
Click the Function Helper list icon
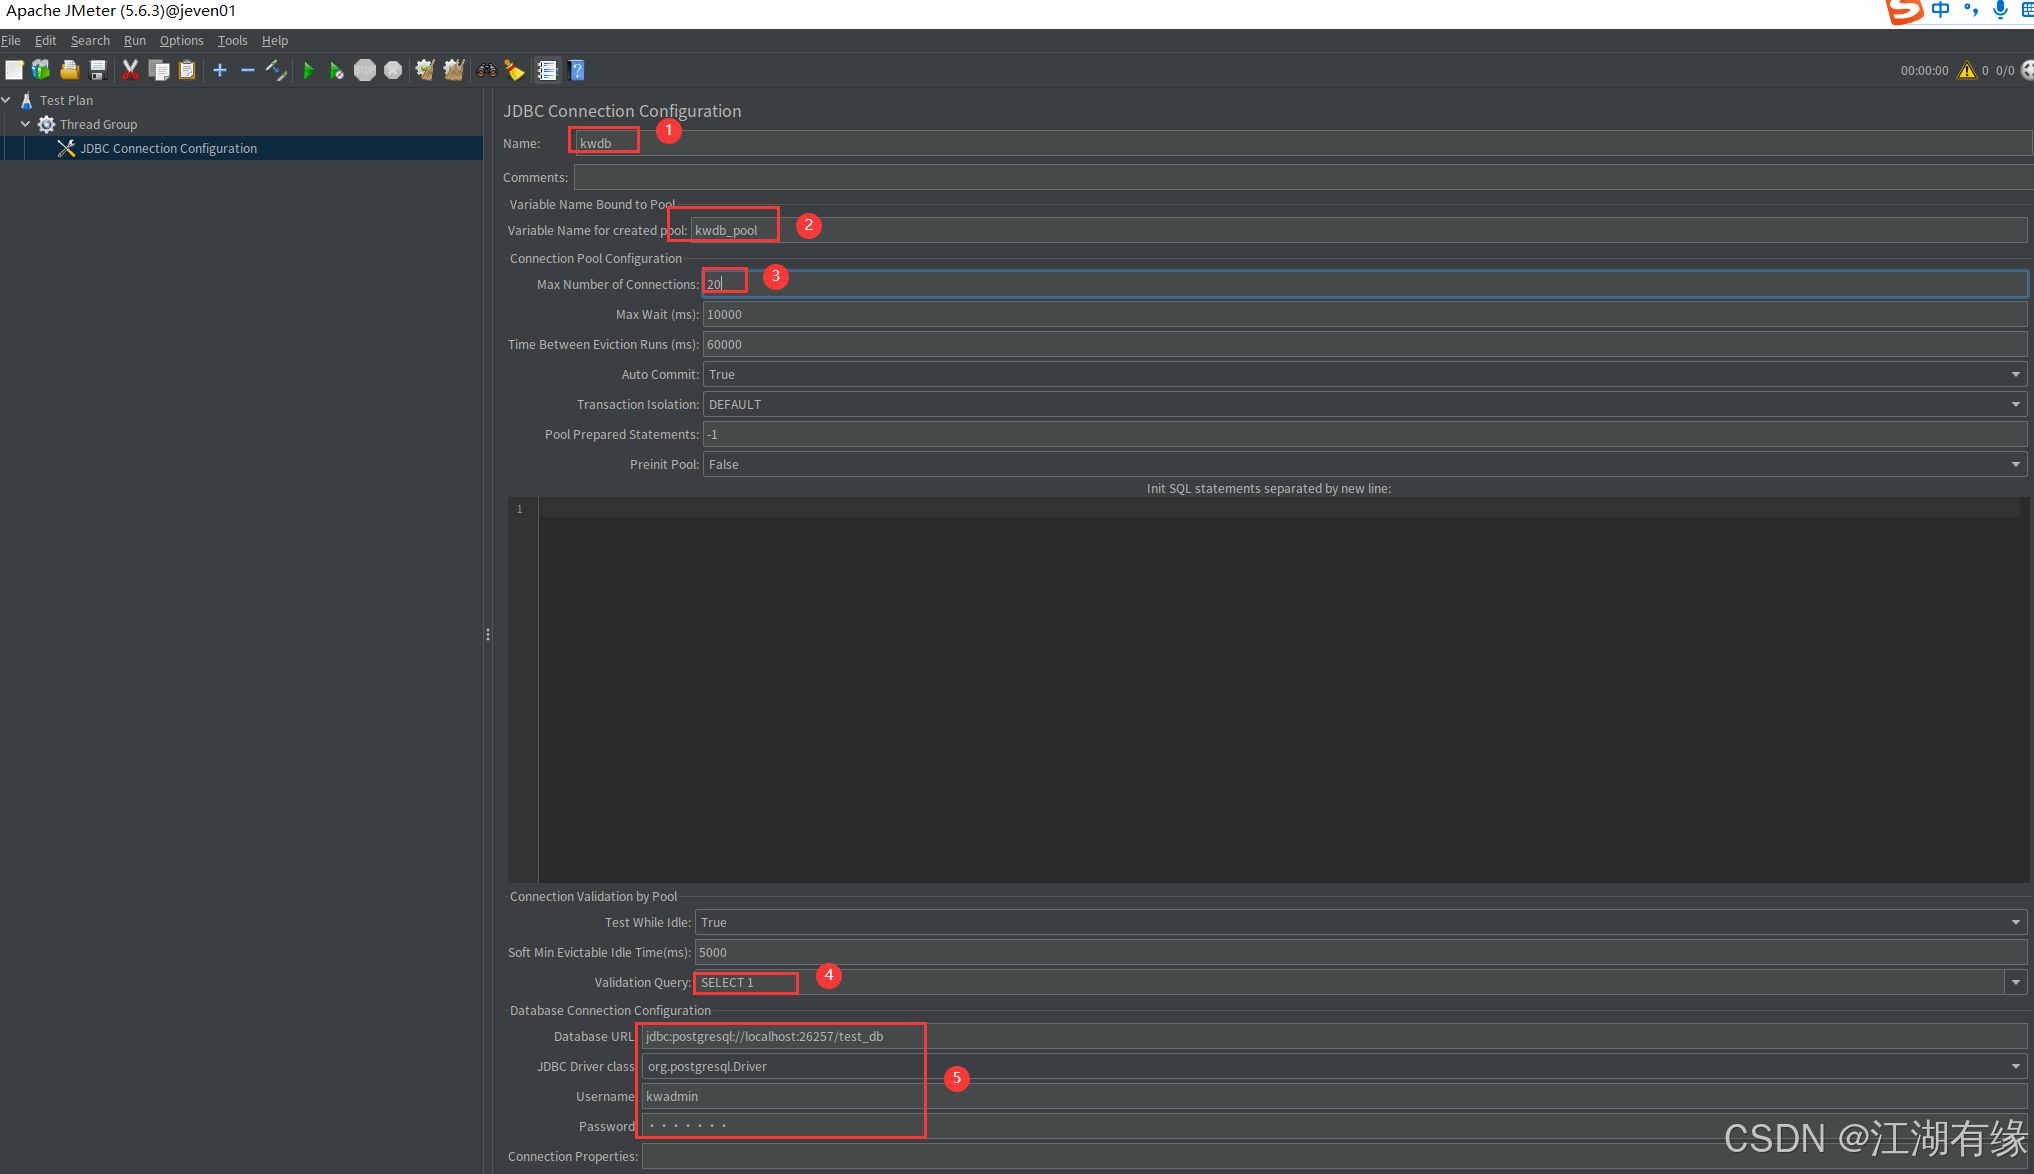[547, 70]
